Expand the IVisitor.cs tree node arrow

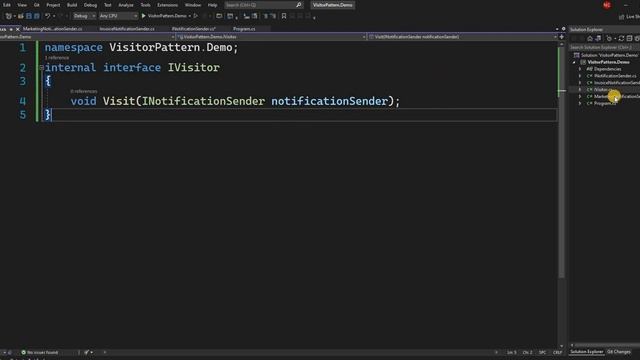tap(580, 90)
